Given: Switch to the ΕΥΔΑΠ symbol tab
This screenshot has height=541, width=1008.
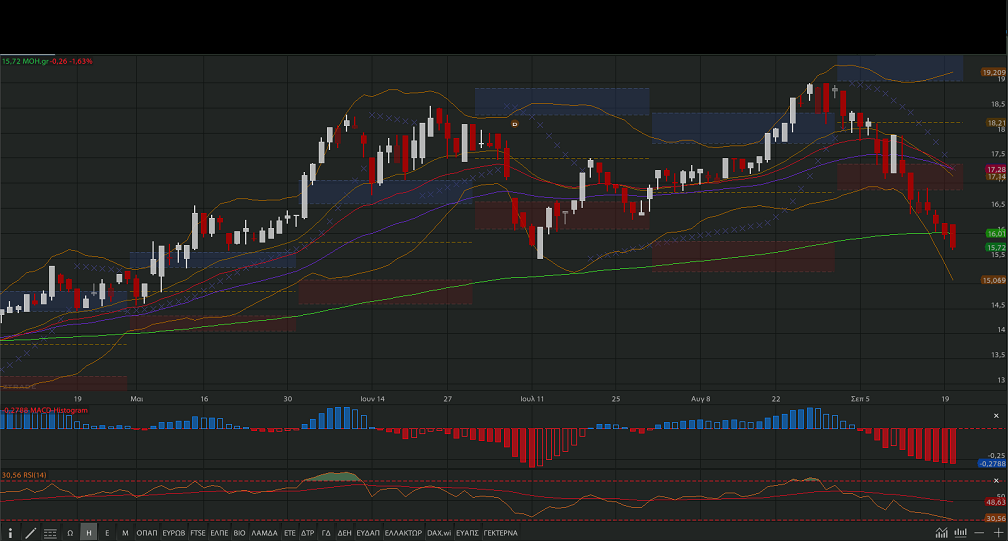Looking at the screenshot, I should tap(368, 533).
